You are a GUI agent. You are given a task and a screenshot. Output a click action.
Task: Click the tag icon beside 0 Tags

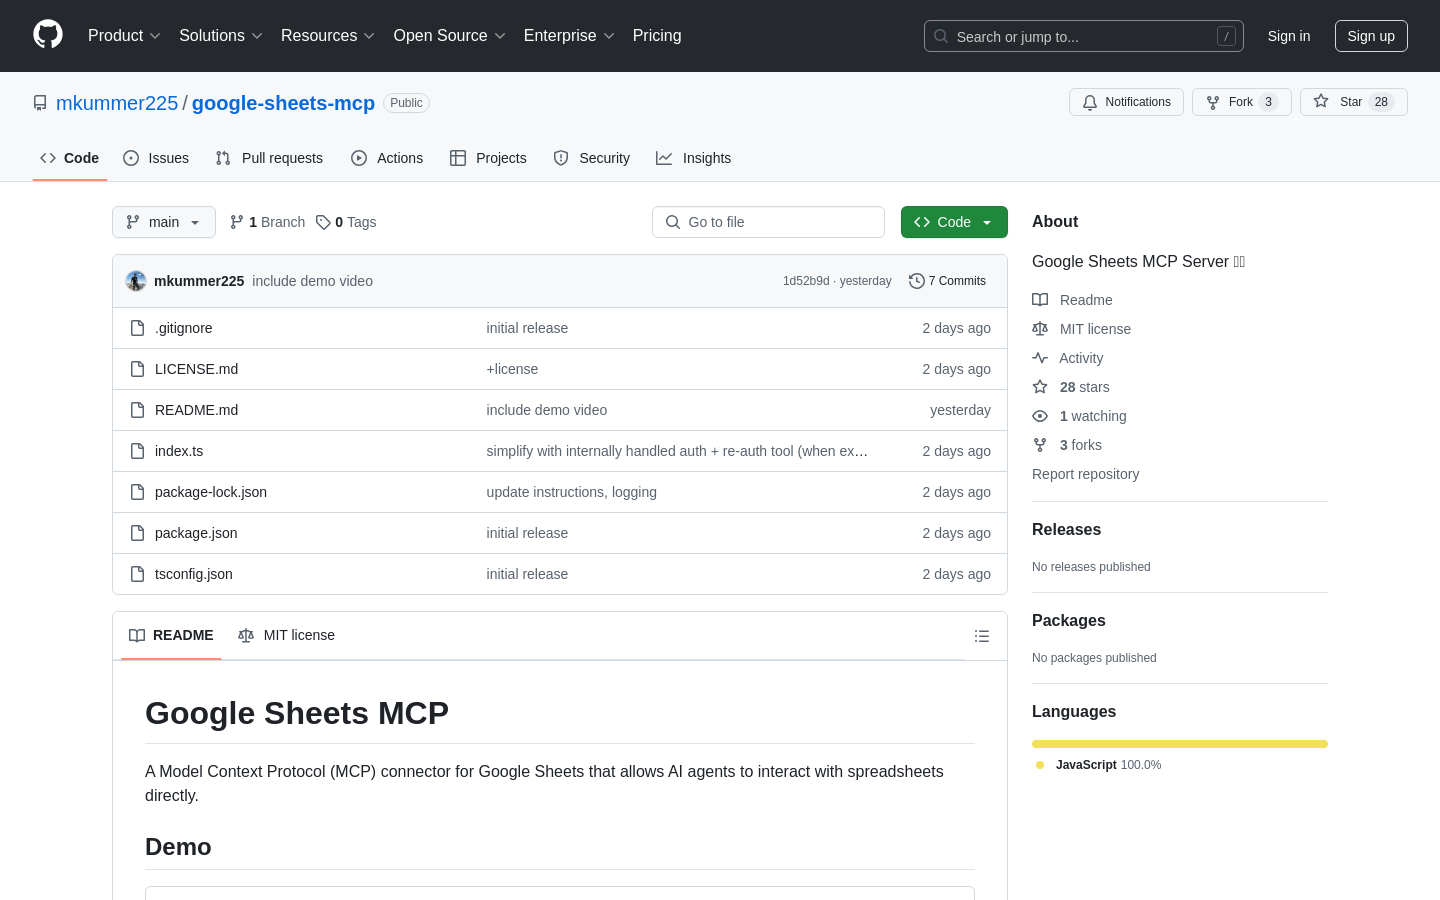tap(323, 222)
